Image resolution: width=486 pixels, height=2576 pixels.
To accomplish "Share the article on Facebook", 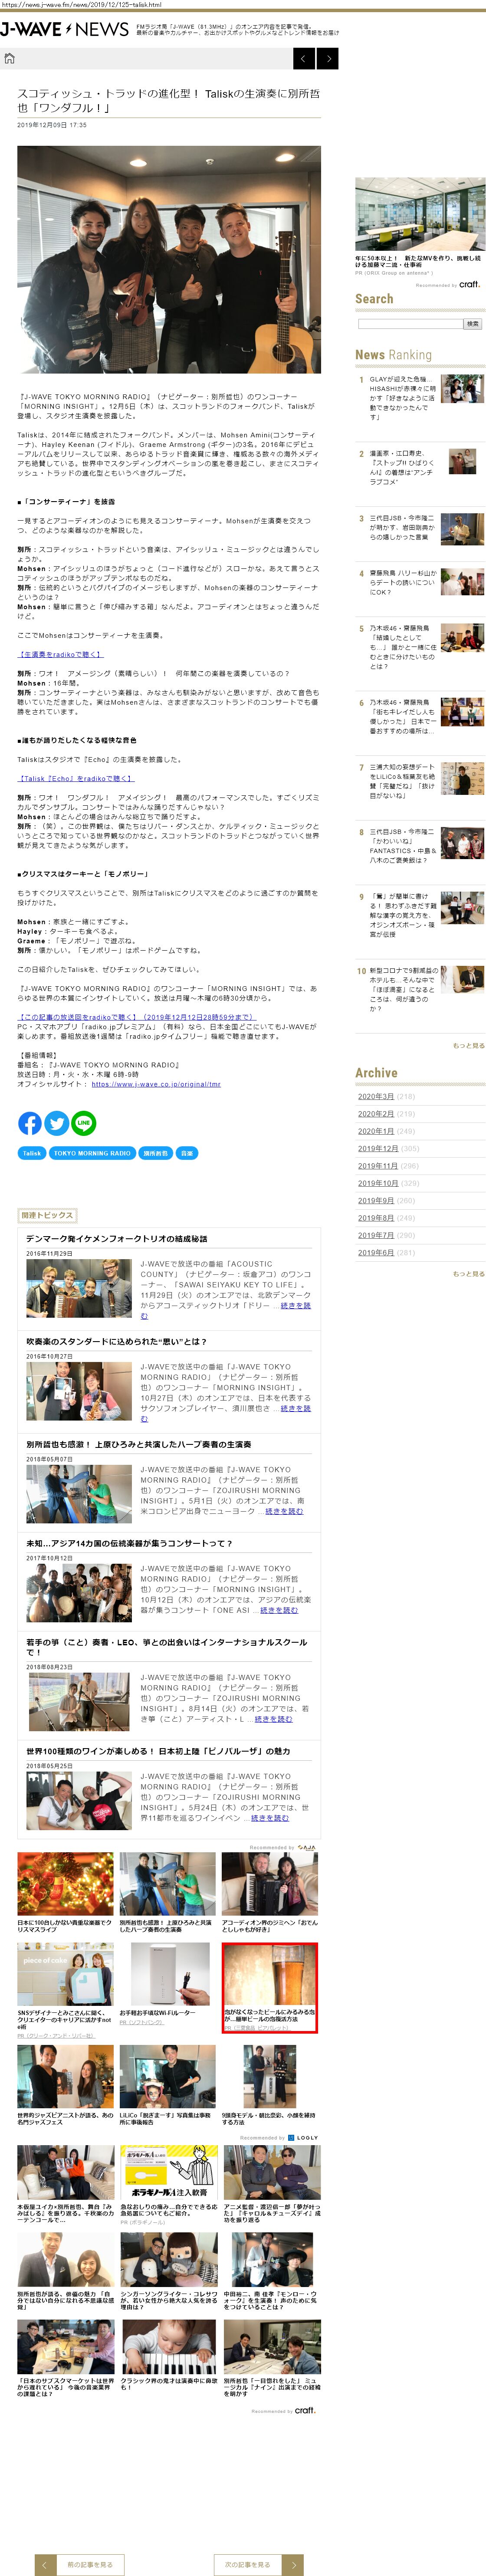I will click(x=30, y=1123).
